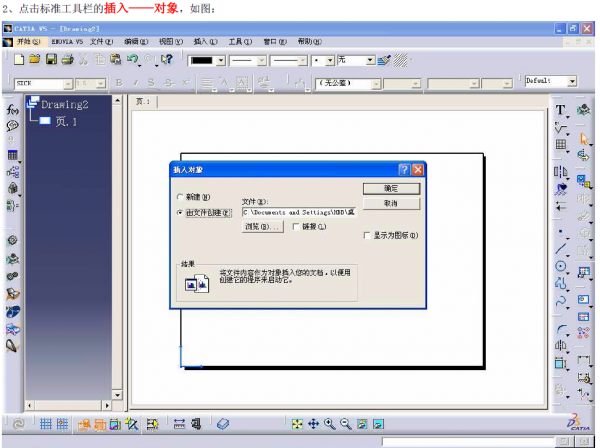
Task: Open the 无公差 tolerance dropdown
Action: click(x=376, y=84)
